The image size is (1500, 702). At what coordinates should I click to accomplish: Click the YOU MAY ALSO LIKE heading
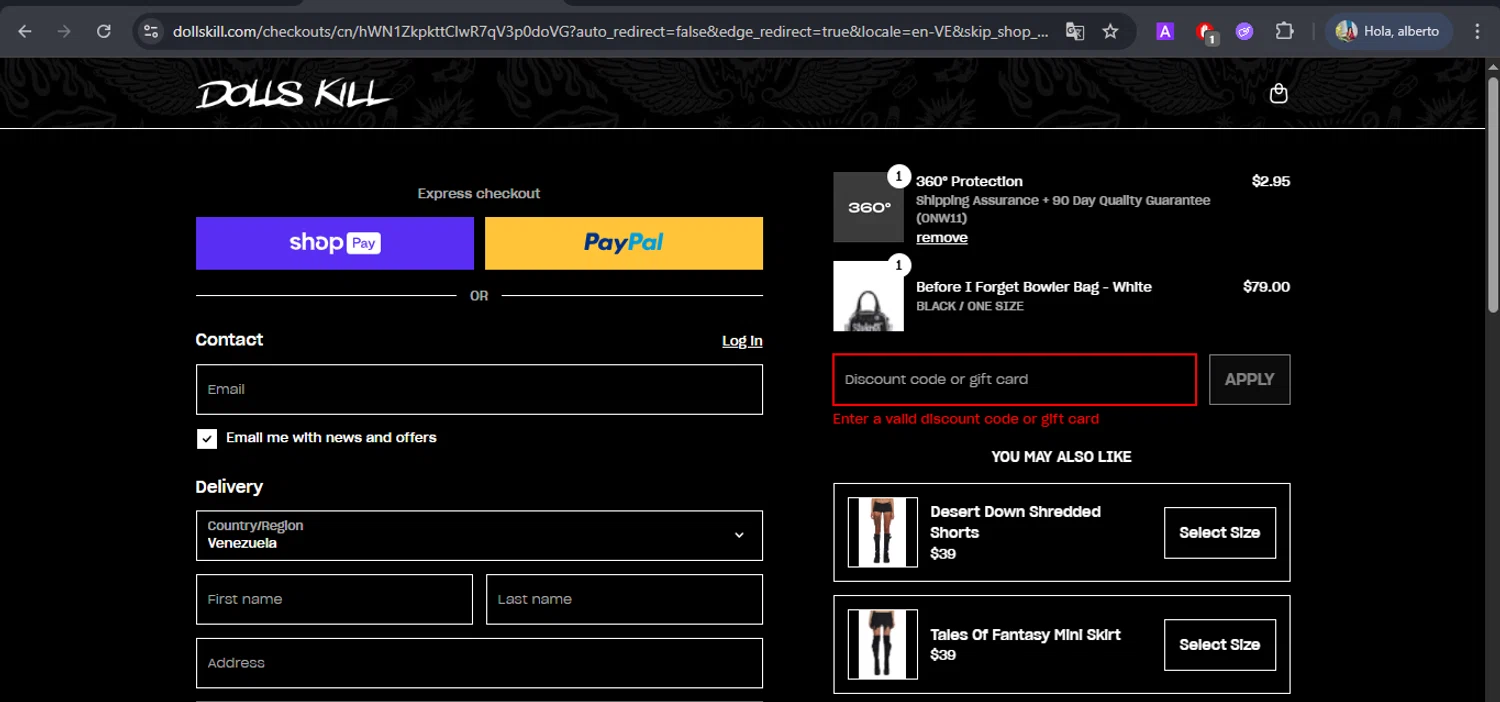coord(1061,457)
